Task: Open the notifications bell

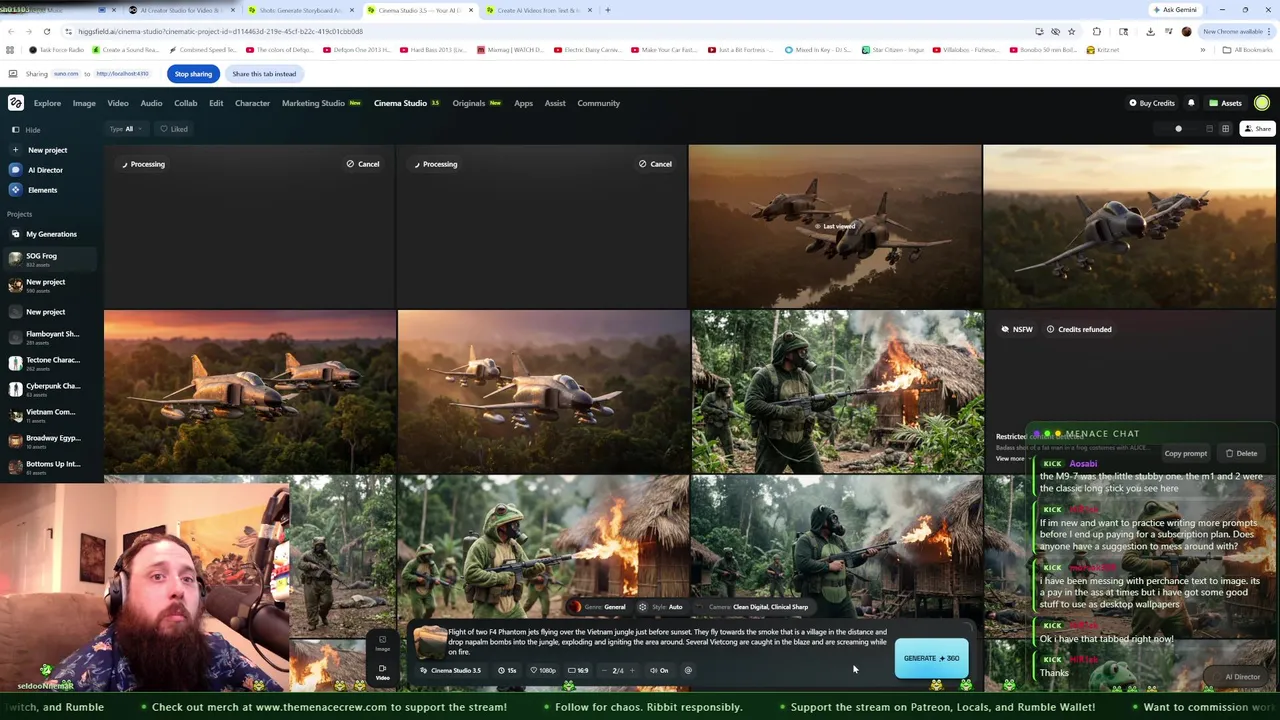Action: click(1191, 103)
